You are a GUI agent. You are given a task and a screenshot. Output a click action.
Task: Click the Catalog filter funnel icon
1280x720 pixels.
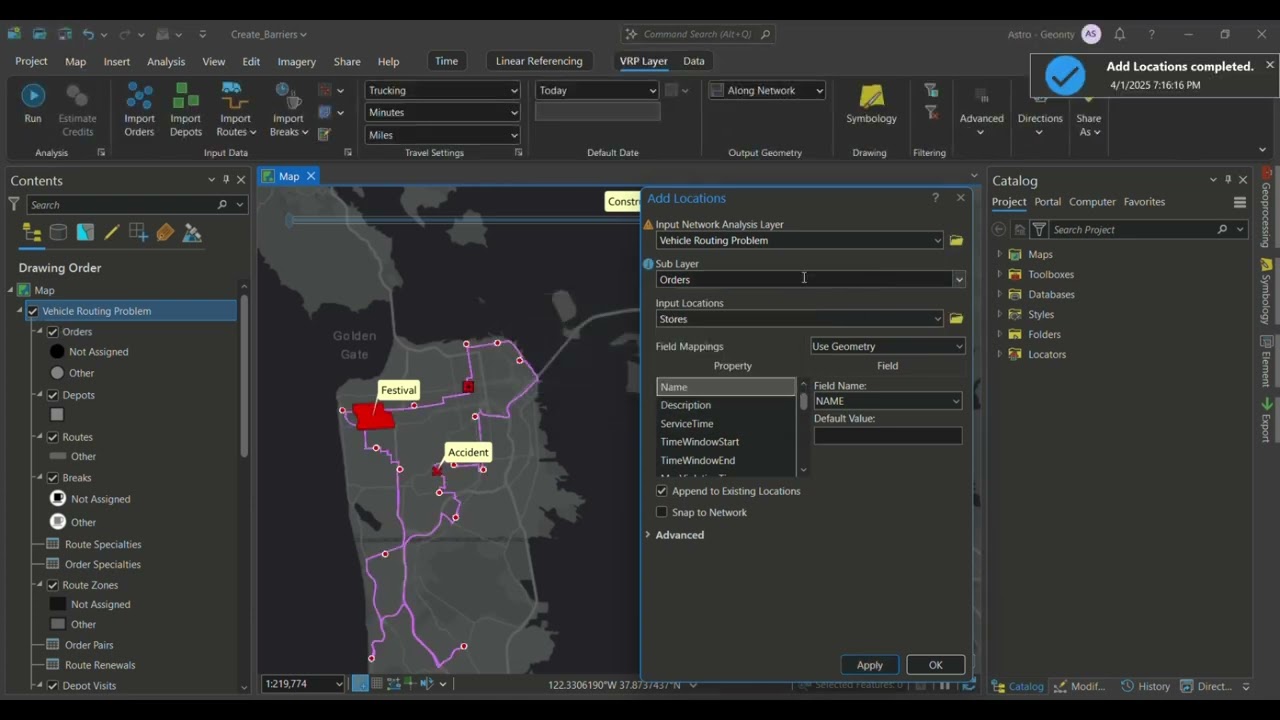(1039, 229)
